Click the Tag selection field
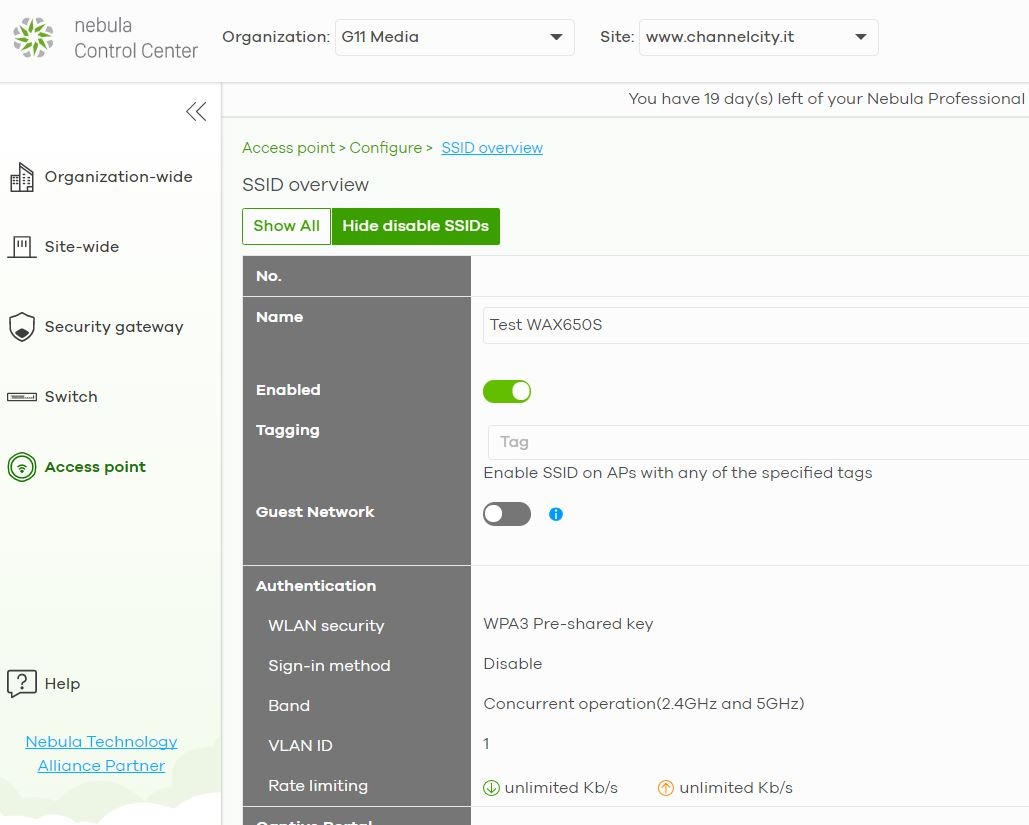This screenshot has height=825, width=1029. point(756,442)
